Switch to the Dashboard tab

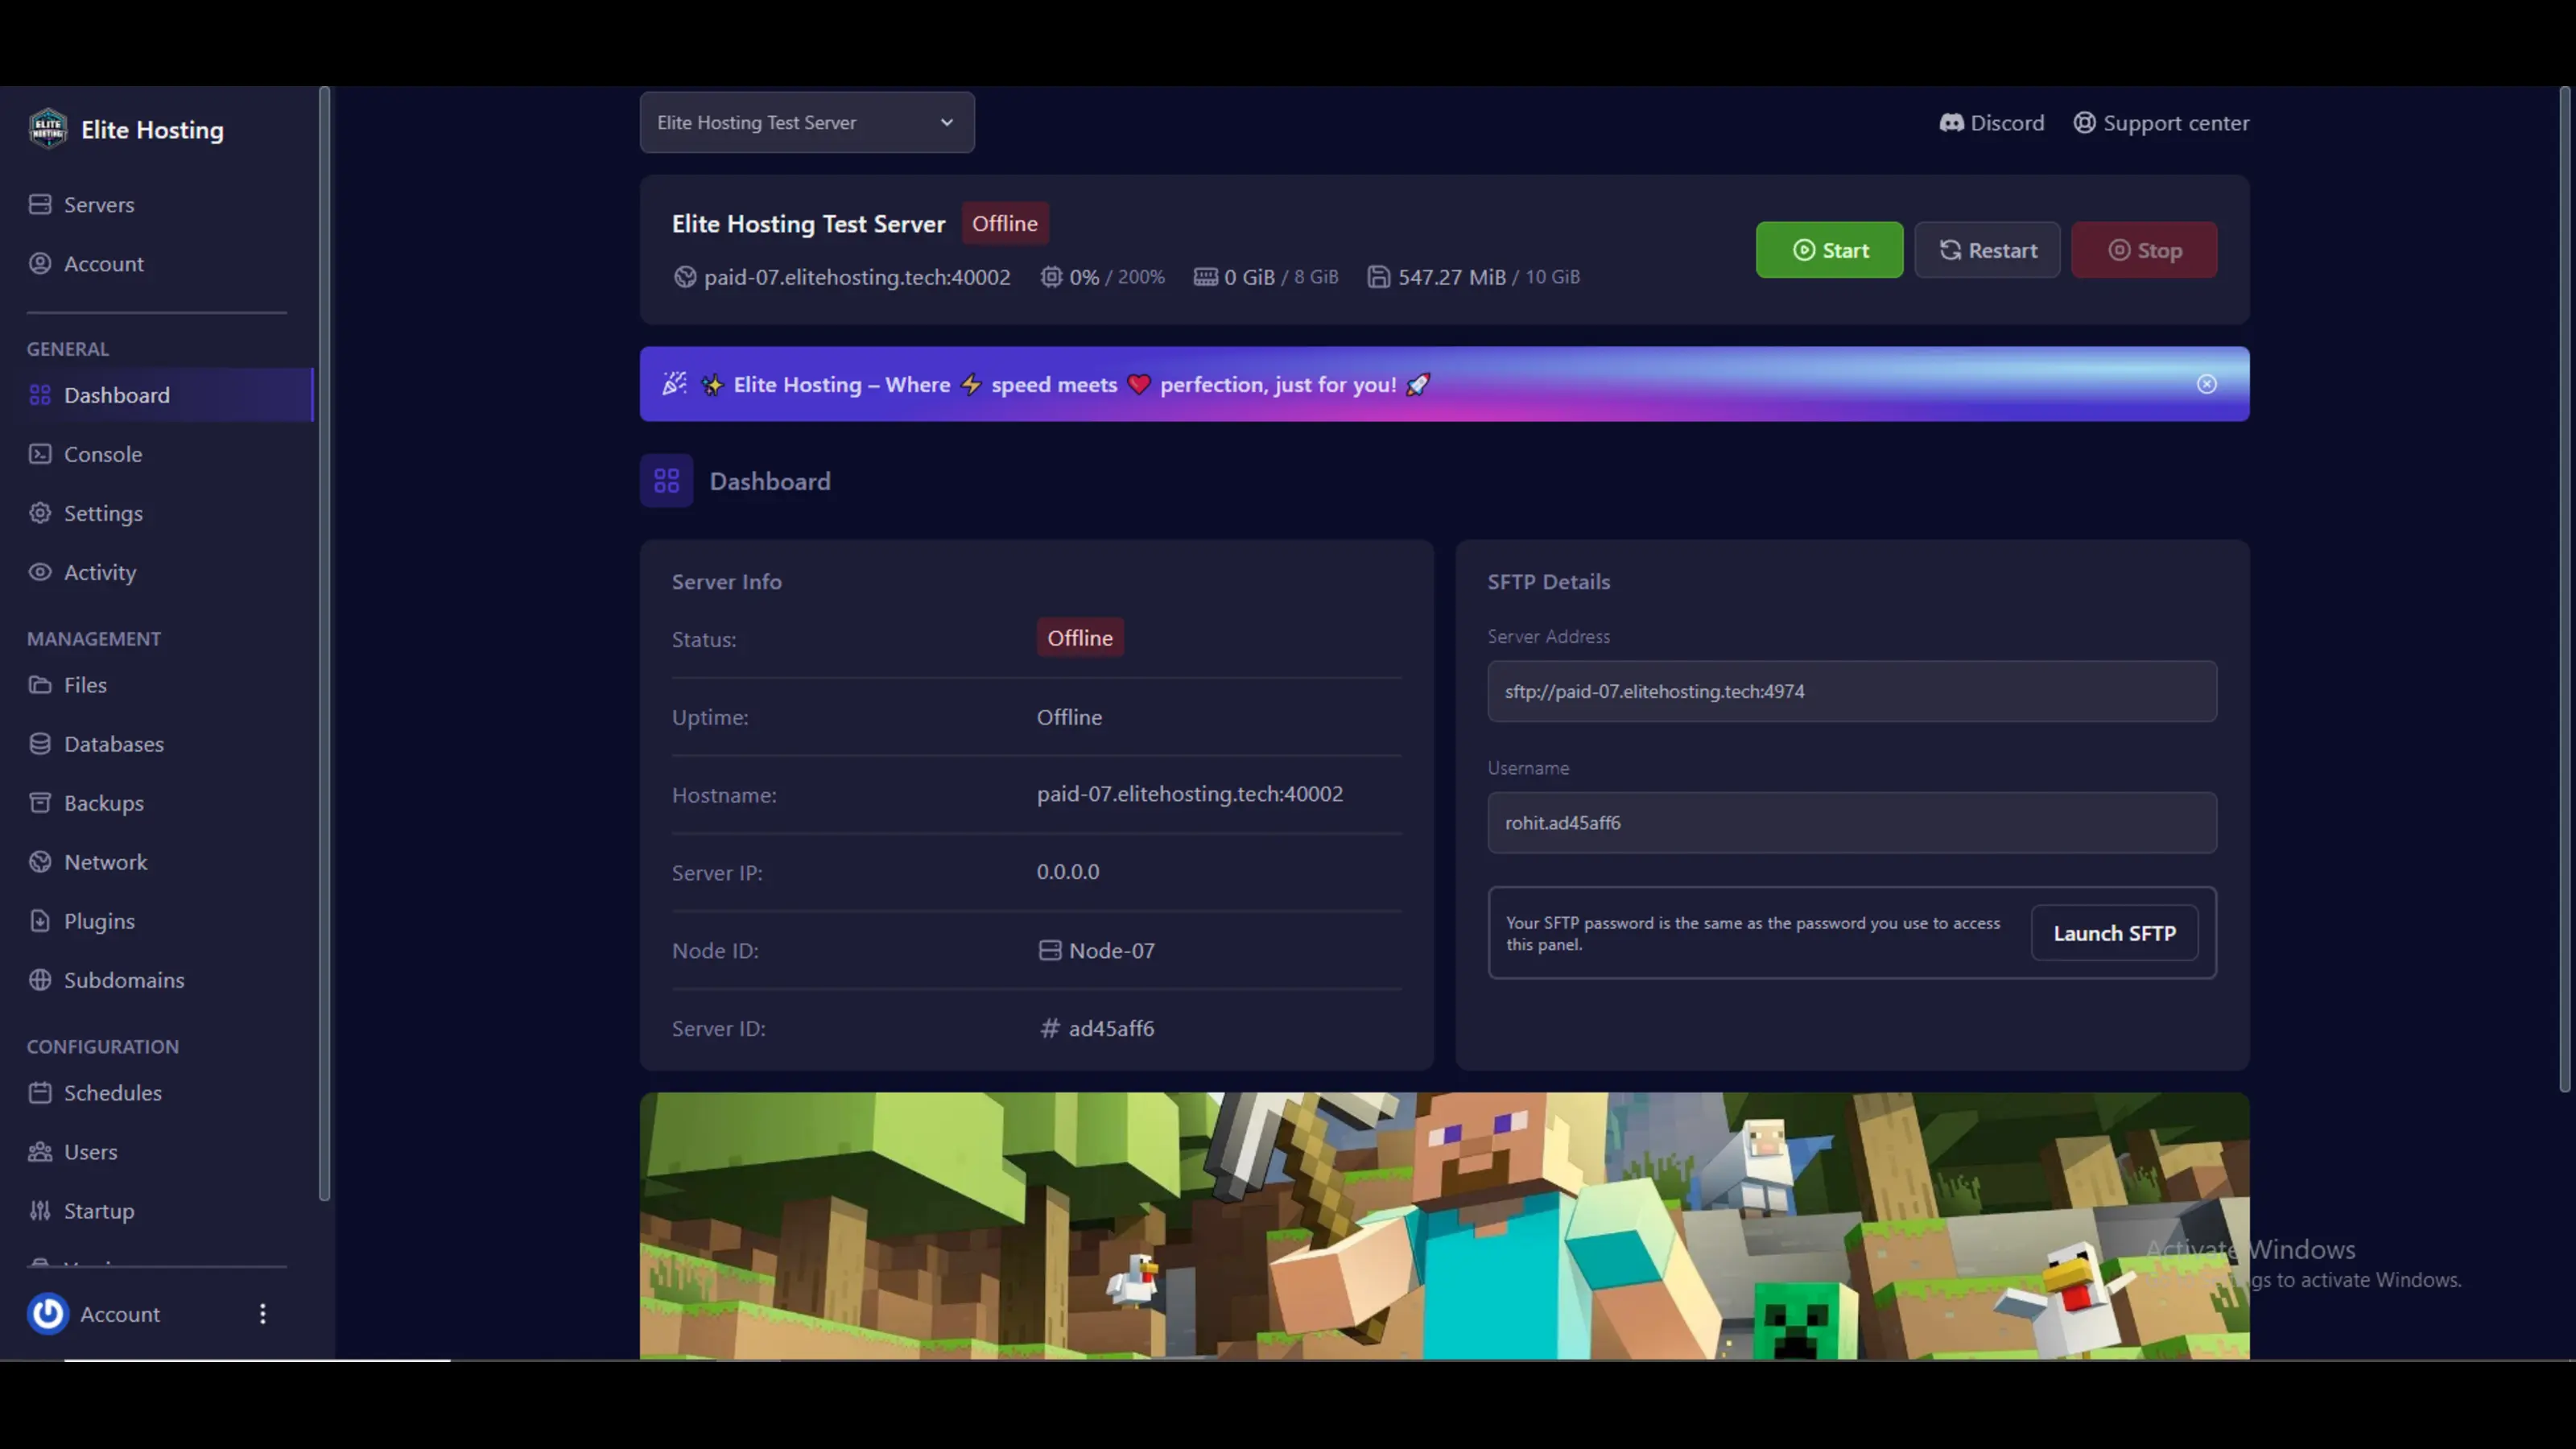pos(117,395)
